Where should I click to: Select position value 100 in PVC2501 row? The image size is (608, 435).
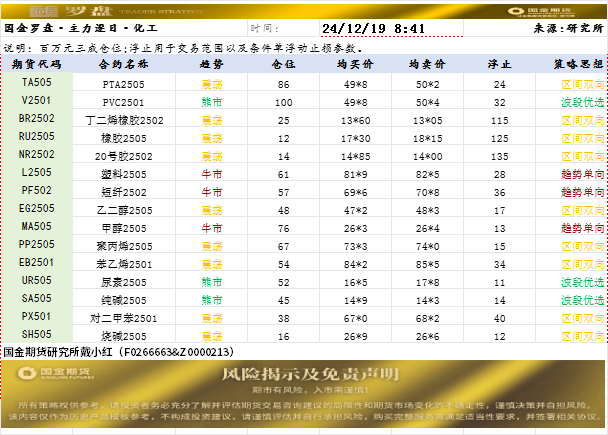tap(283, 102)
